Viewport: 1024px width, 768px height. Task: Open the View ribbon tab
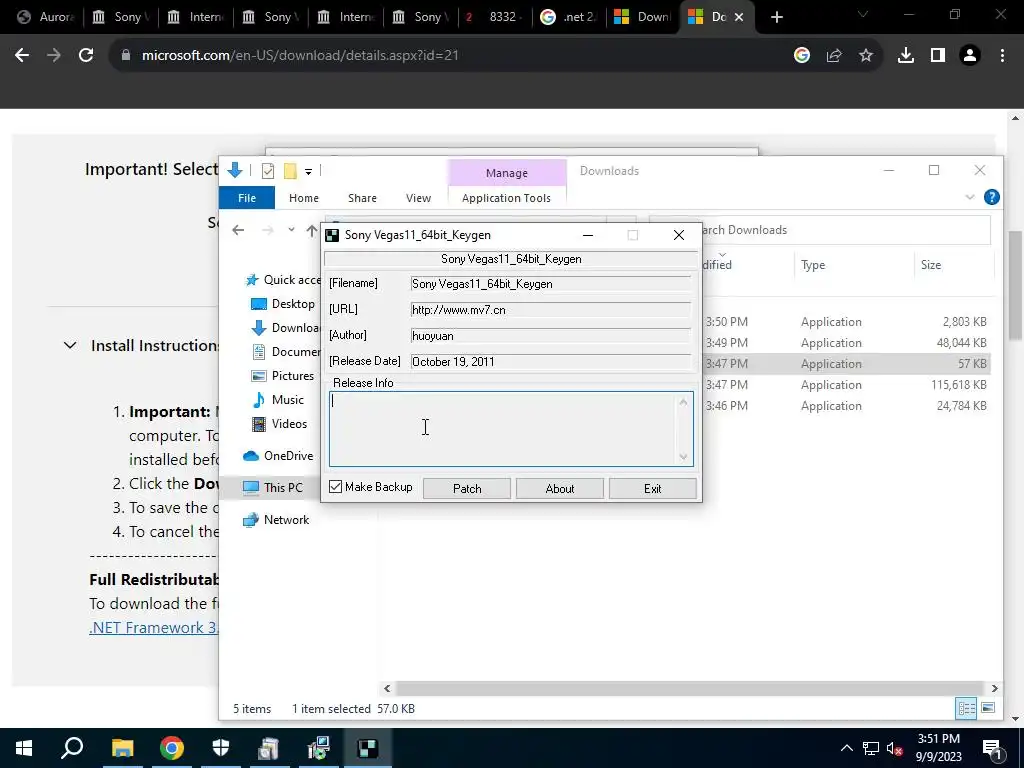point(418,198)
